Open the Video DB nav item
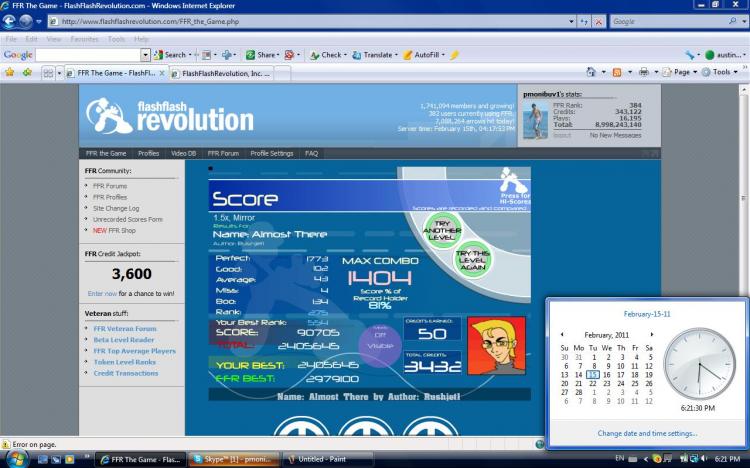 [183, 154]
